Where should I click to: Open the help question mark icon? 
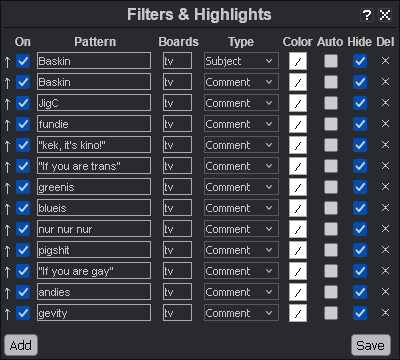tap(367, 15)
